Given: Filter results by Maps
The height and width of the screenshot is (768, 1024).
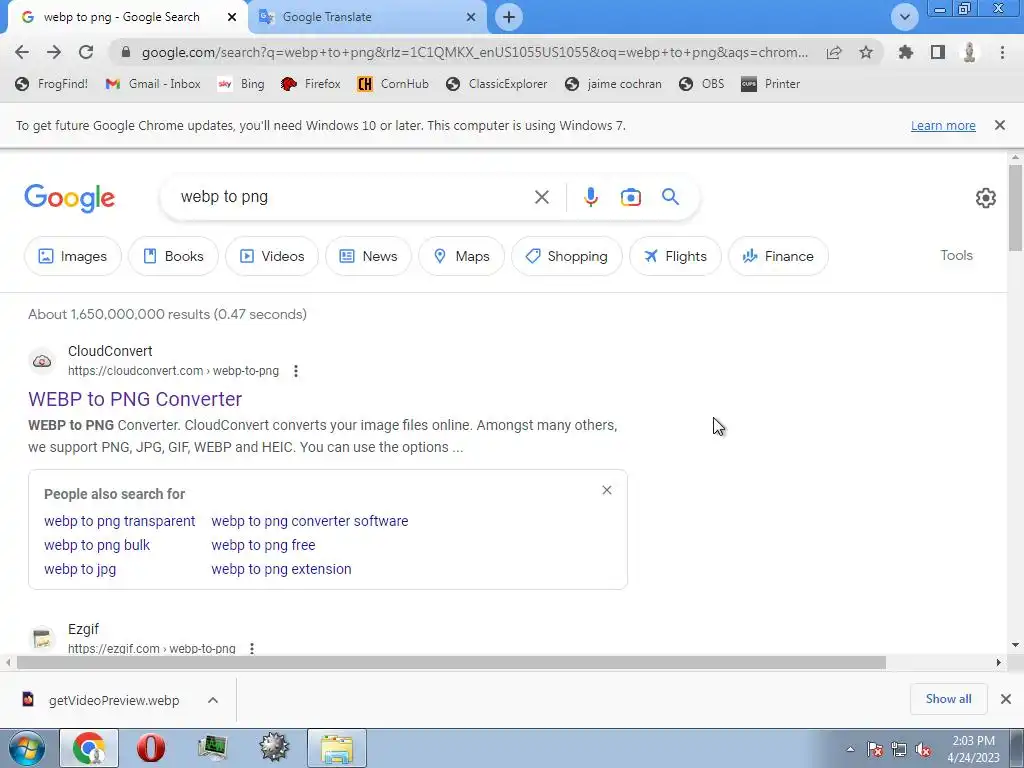Looking at the screenshot, I should pos(461,256).
